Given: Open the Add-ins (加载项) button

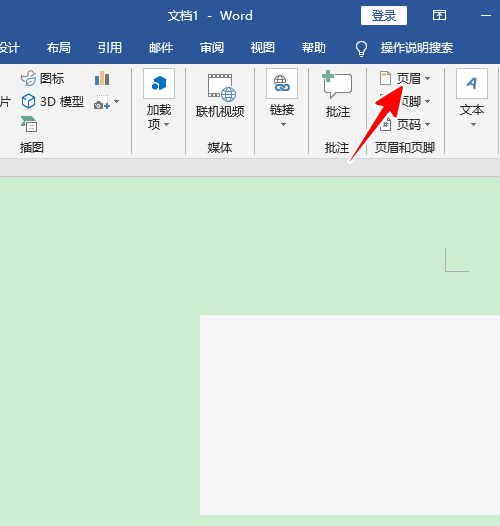Looking at the screenshot, I should 159,99.
